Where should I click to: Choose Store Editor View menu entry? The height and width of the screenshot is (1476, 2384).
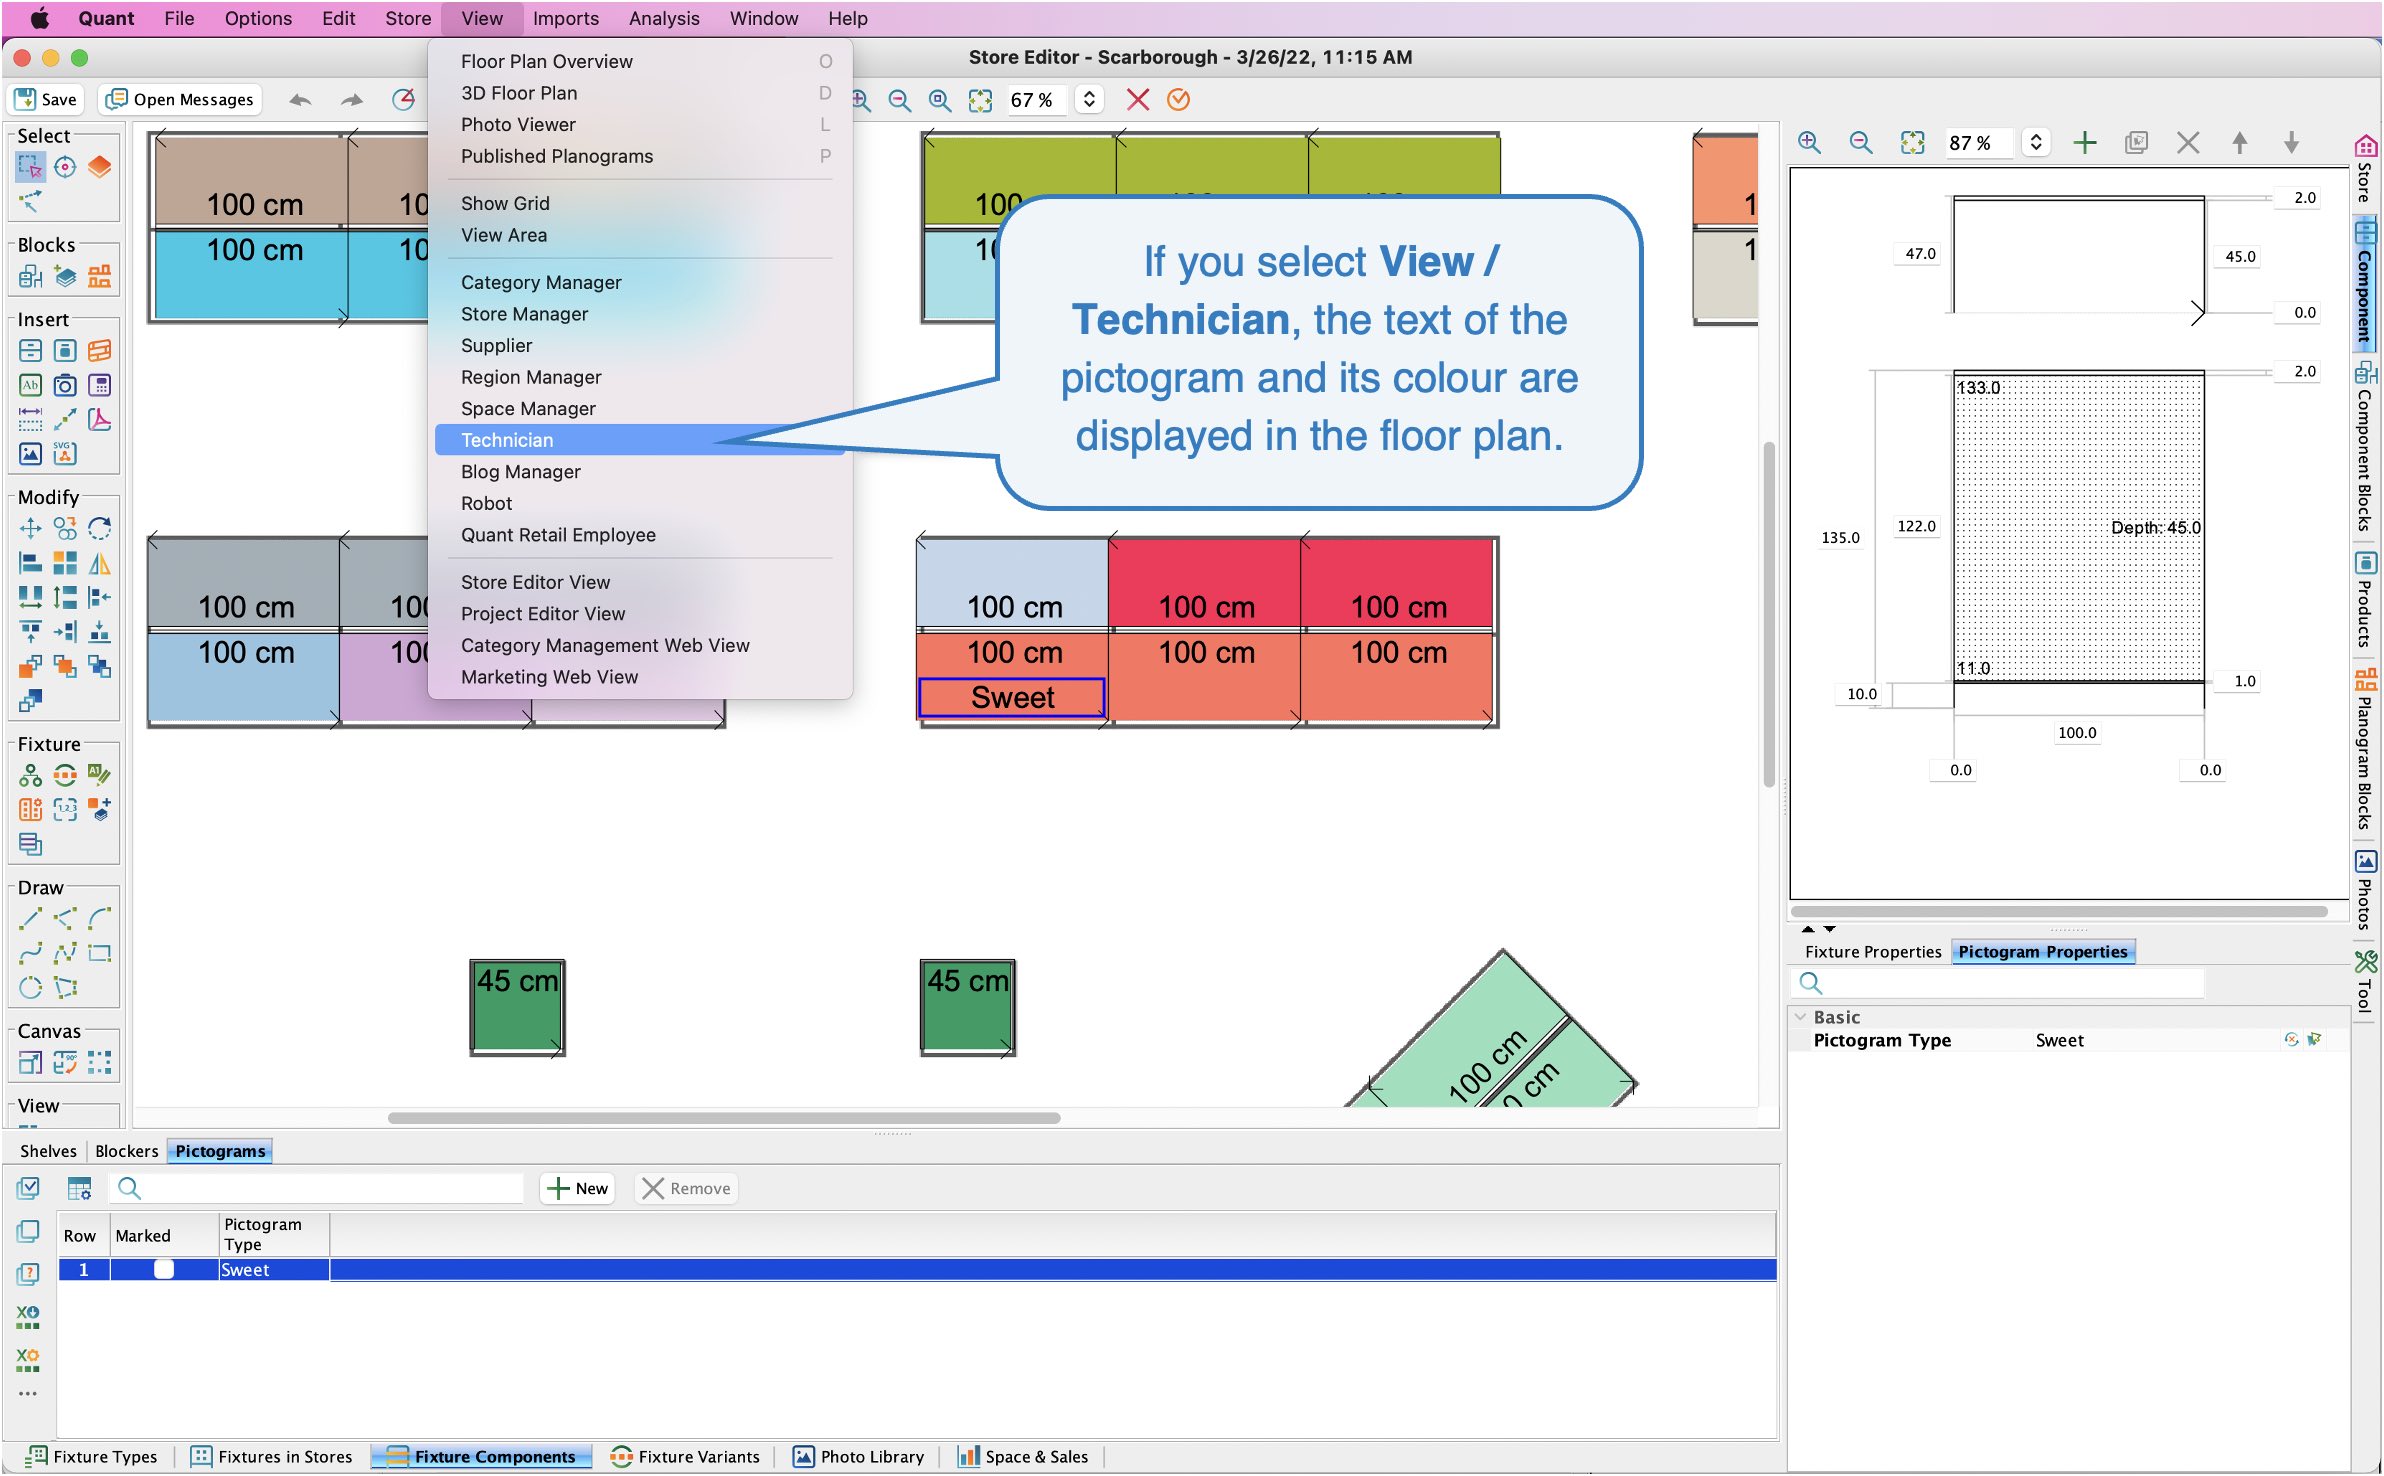640,582
